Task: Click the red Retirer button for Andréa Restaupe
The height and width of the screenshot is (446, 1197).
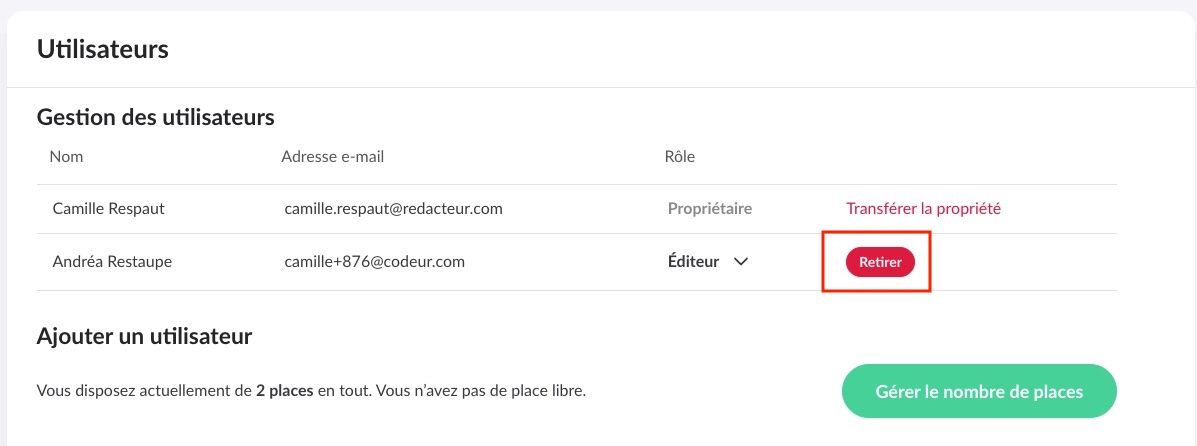Action: (x=880, y=262)
